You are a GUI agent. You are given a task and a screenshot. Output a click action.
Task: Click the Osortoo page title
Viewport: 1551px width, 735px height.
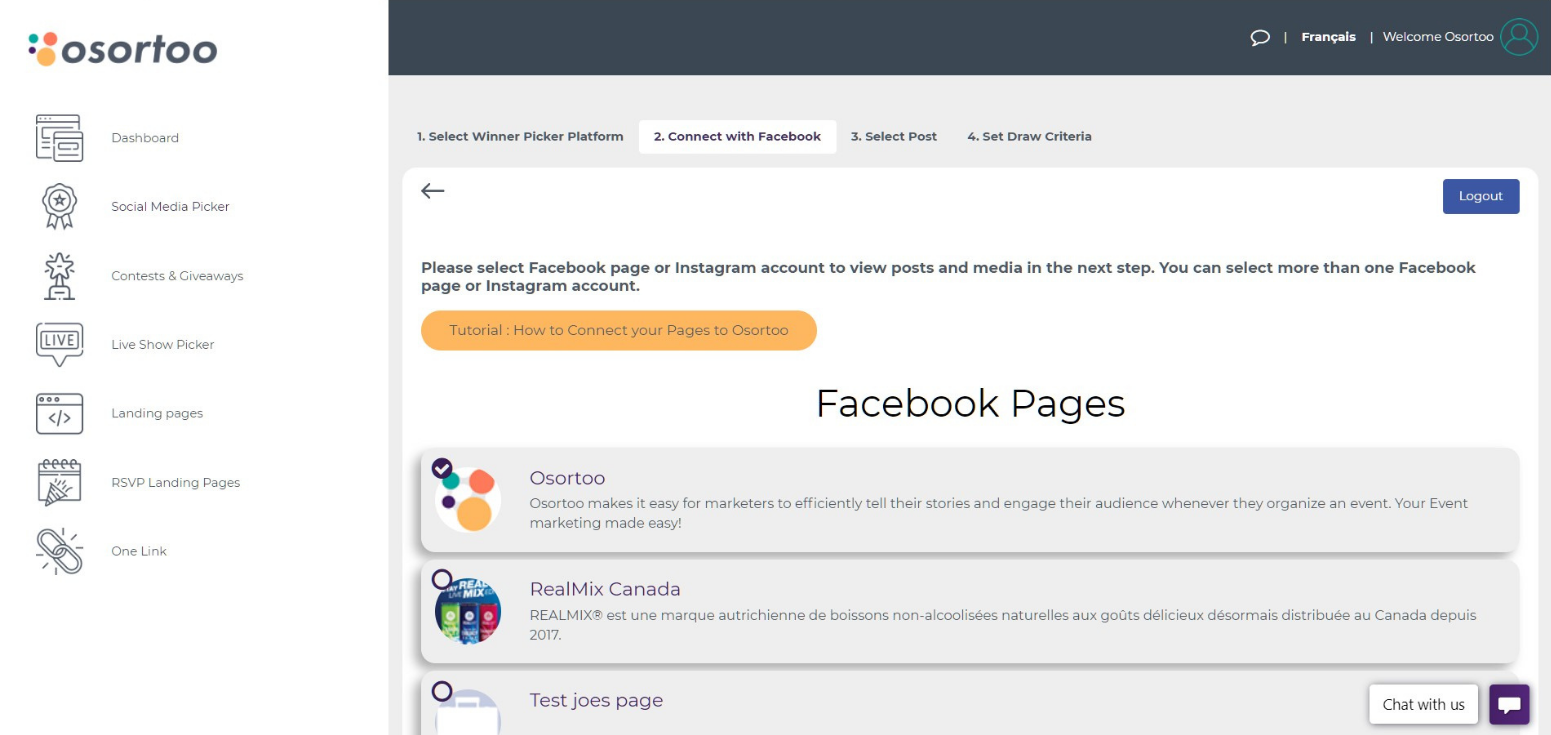click(567, 478)
